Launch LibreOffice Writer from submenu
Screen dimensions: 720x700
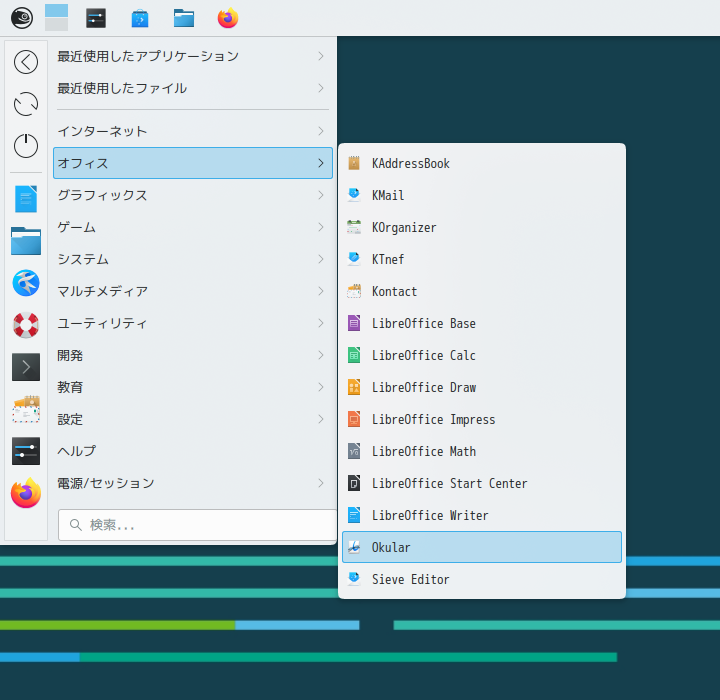point(482,515)
